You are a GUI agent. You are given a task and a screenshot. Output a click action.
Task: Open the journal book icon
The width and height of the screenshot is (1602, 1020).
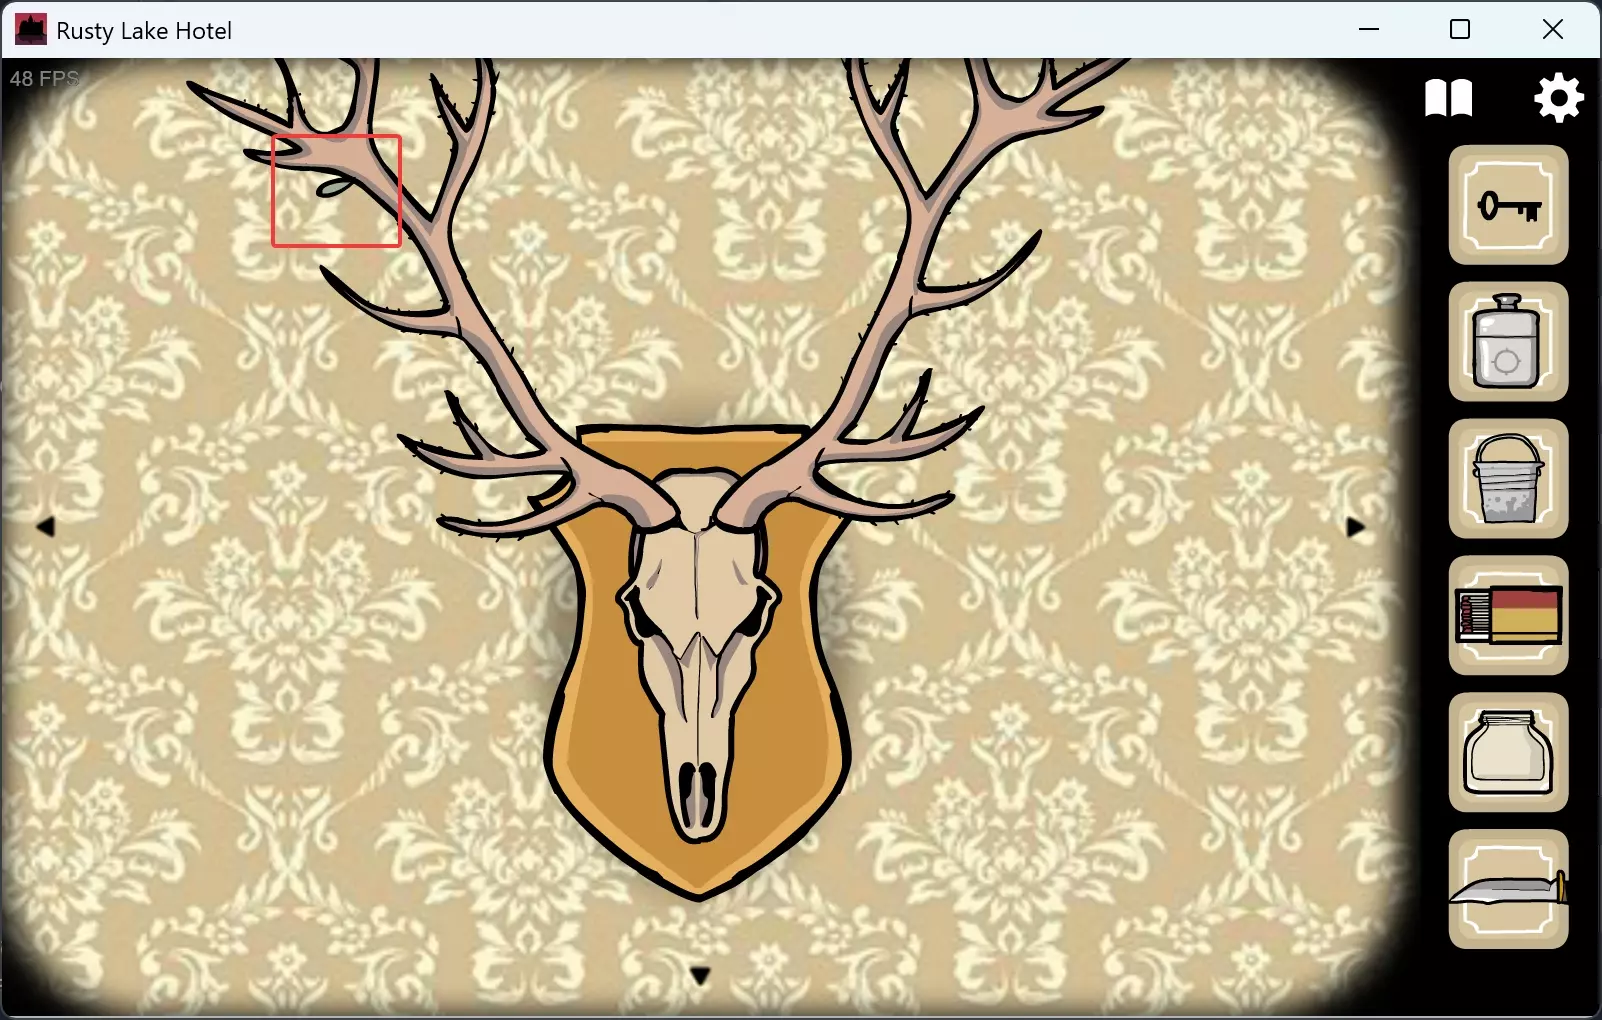point(1448,98)
